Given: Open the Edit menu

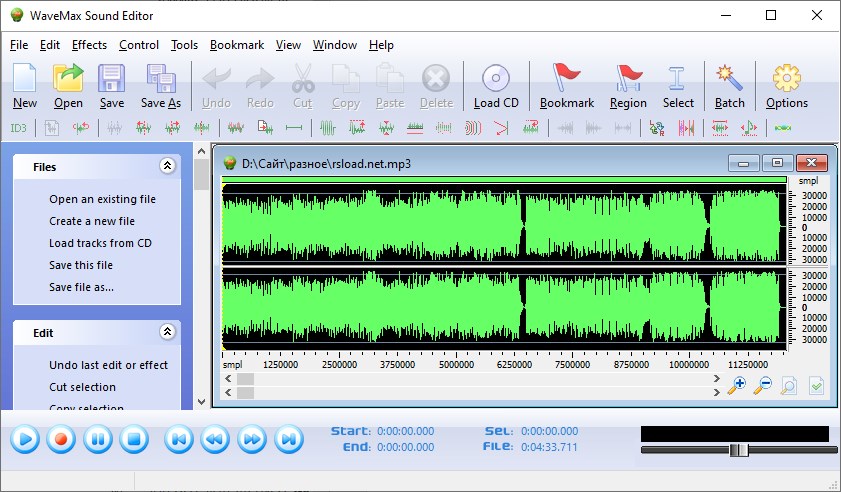Looking at the screenshot, I should (x=50, y=45).
